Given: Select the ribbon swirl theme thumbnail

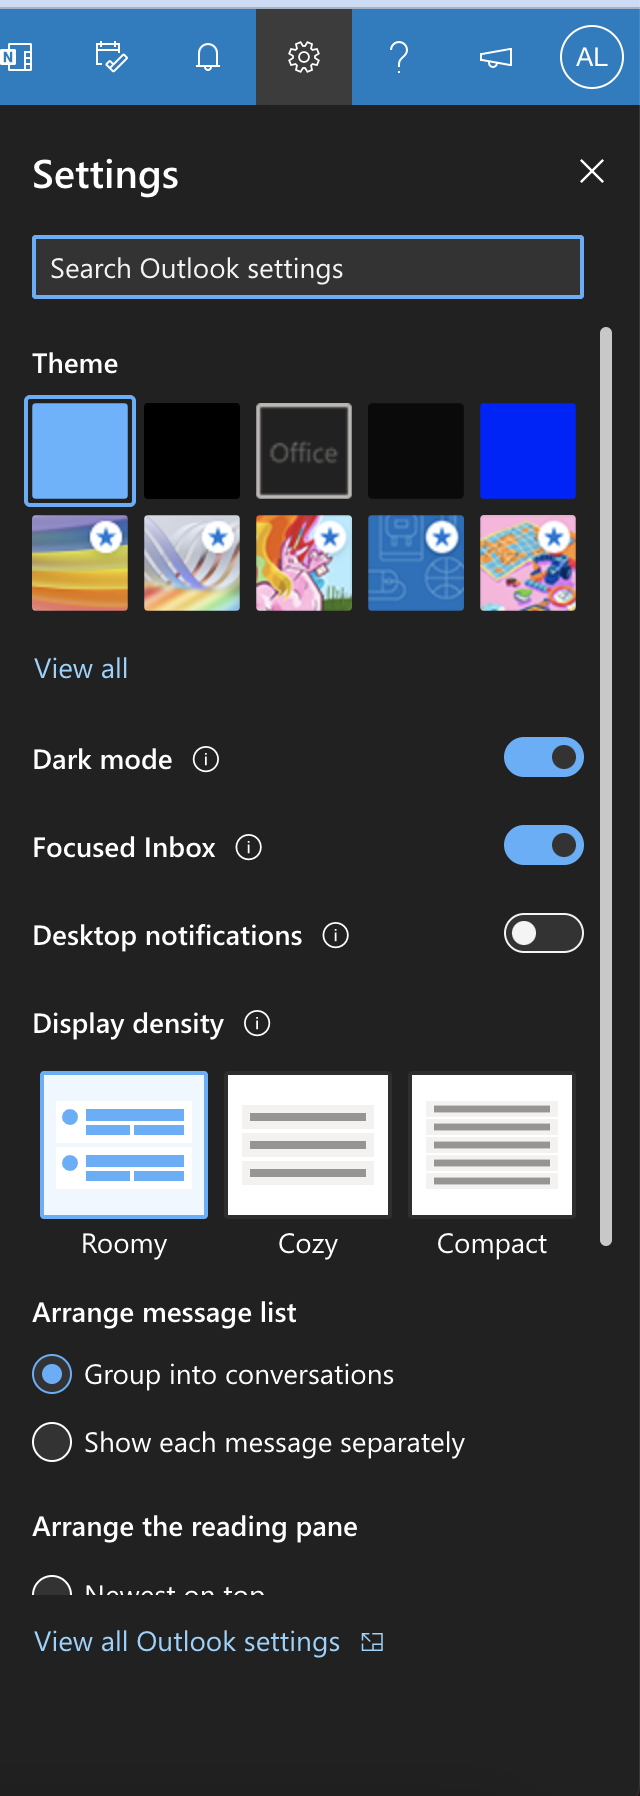Looking at the screenshot, I should click(x=192, y=563).
